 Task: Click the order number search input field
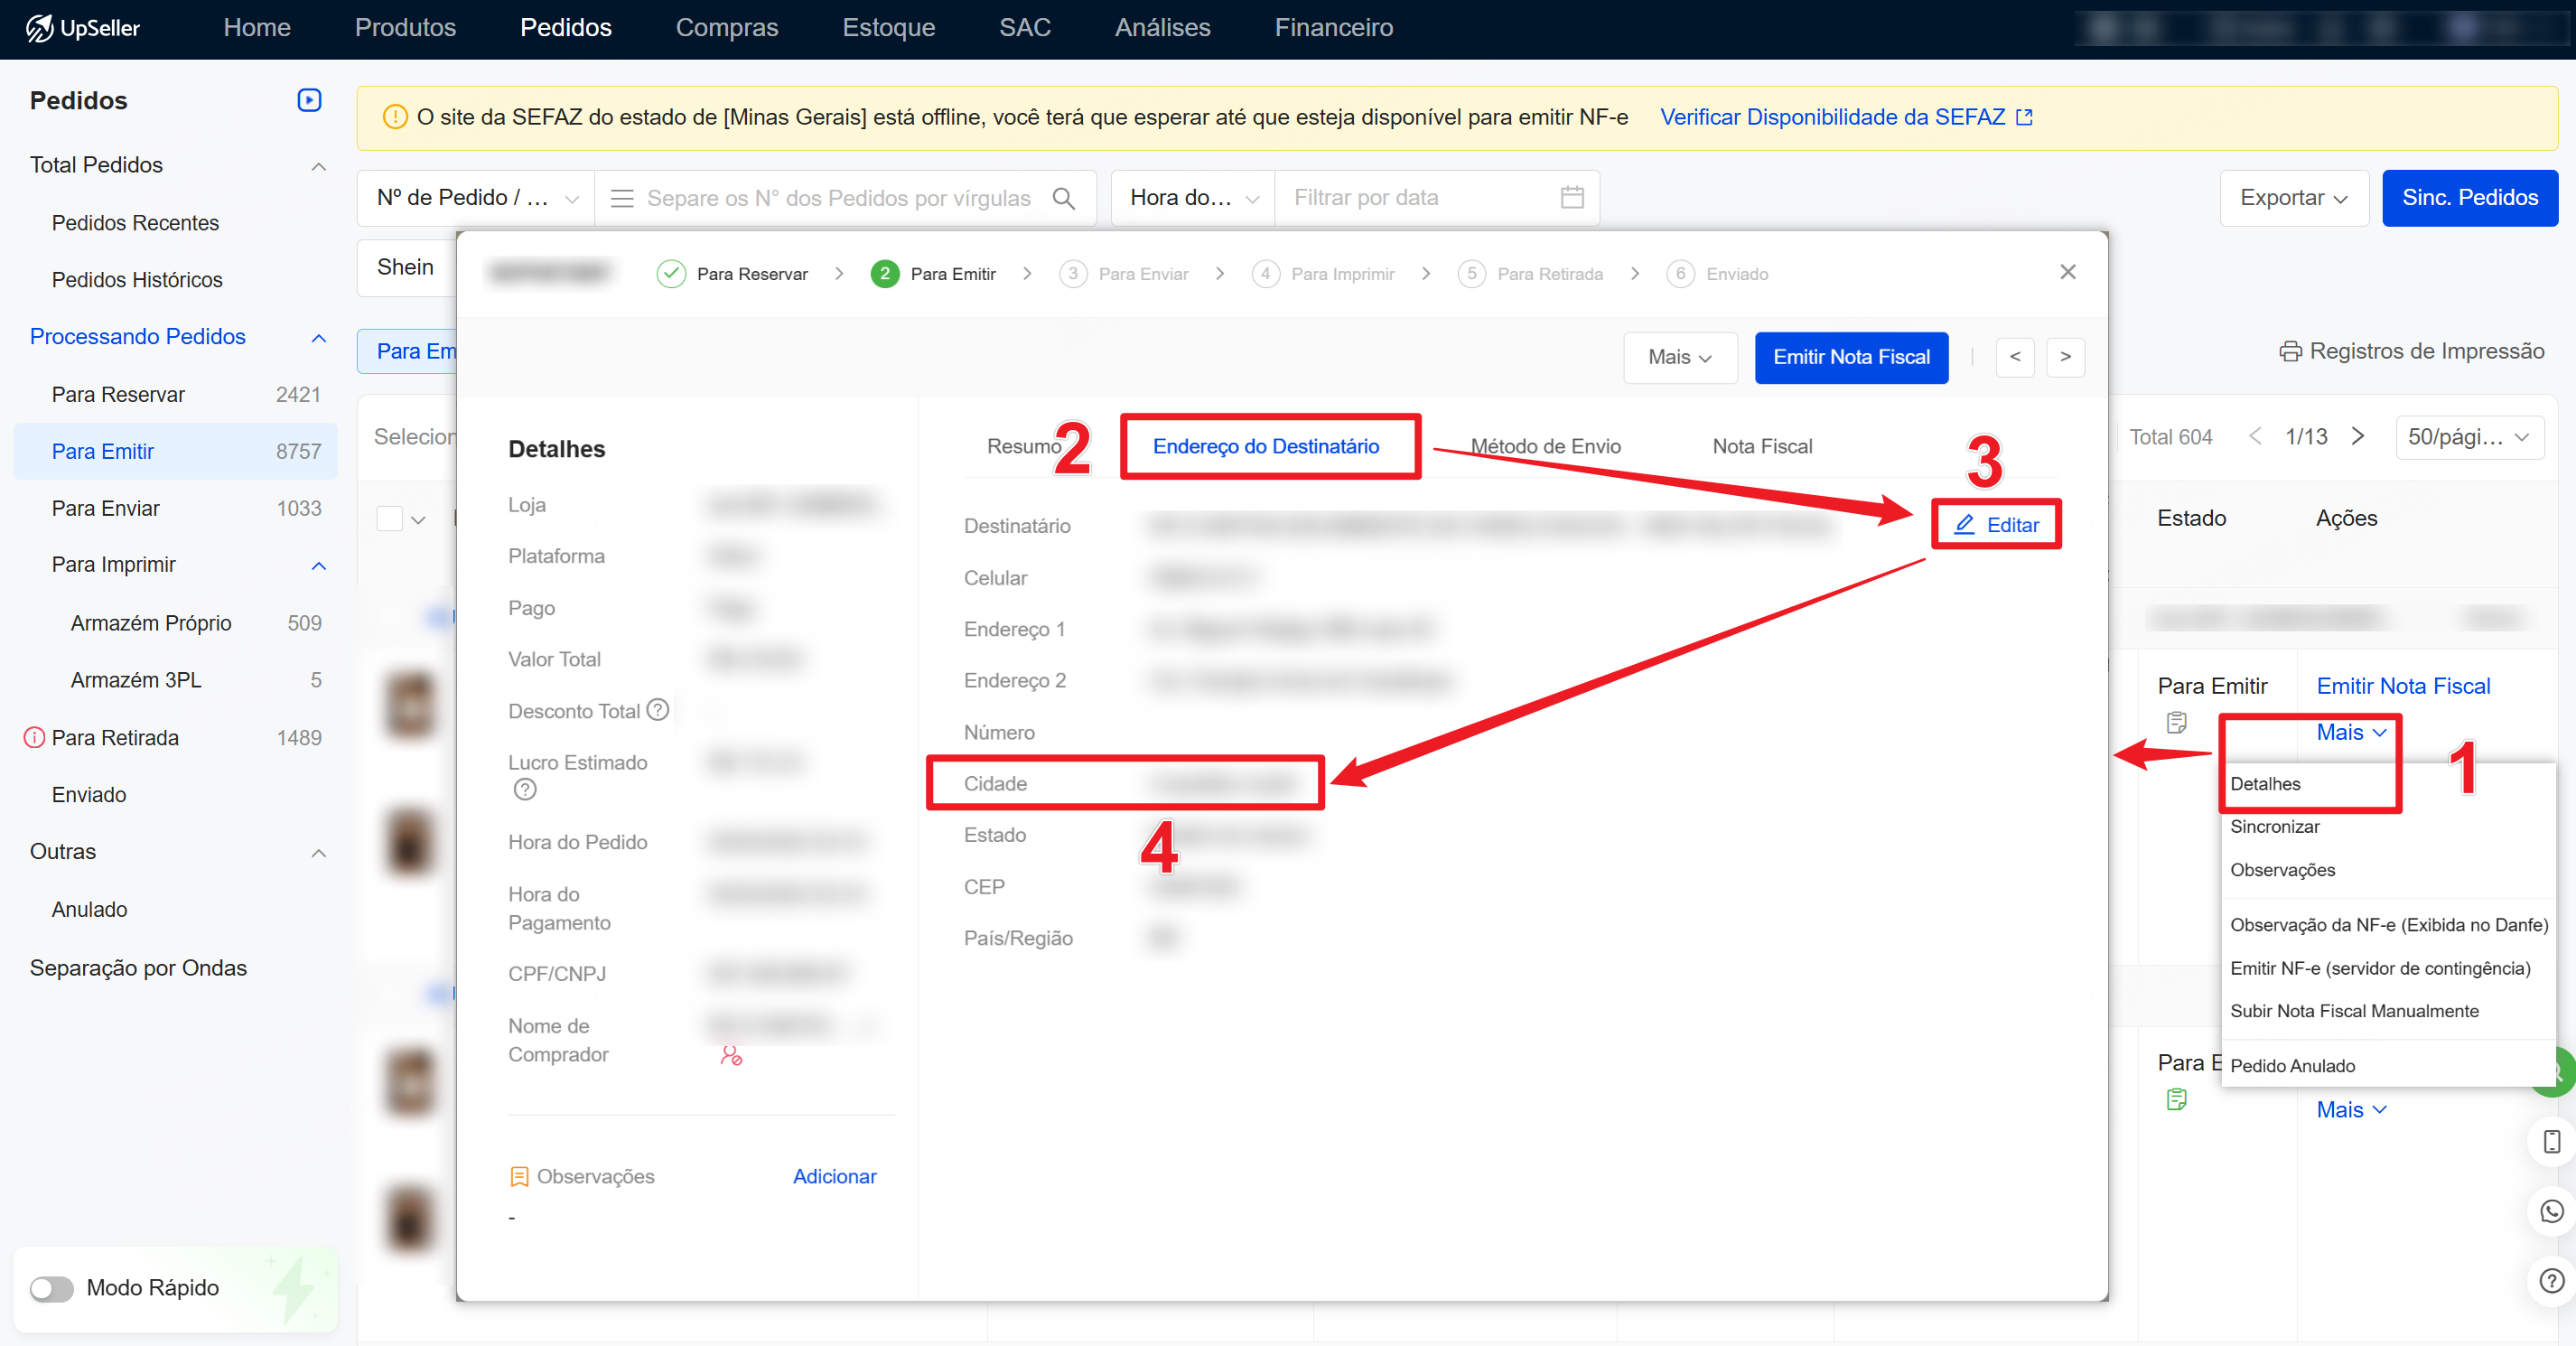[x=837, y=198]
